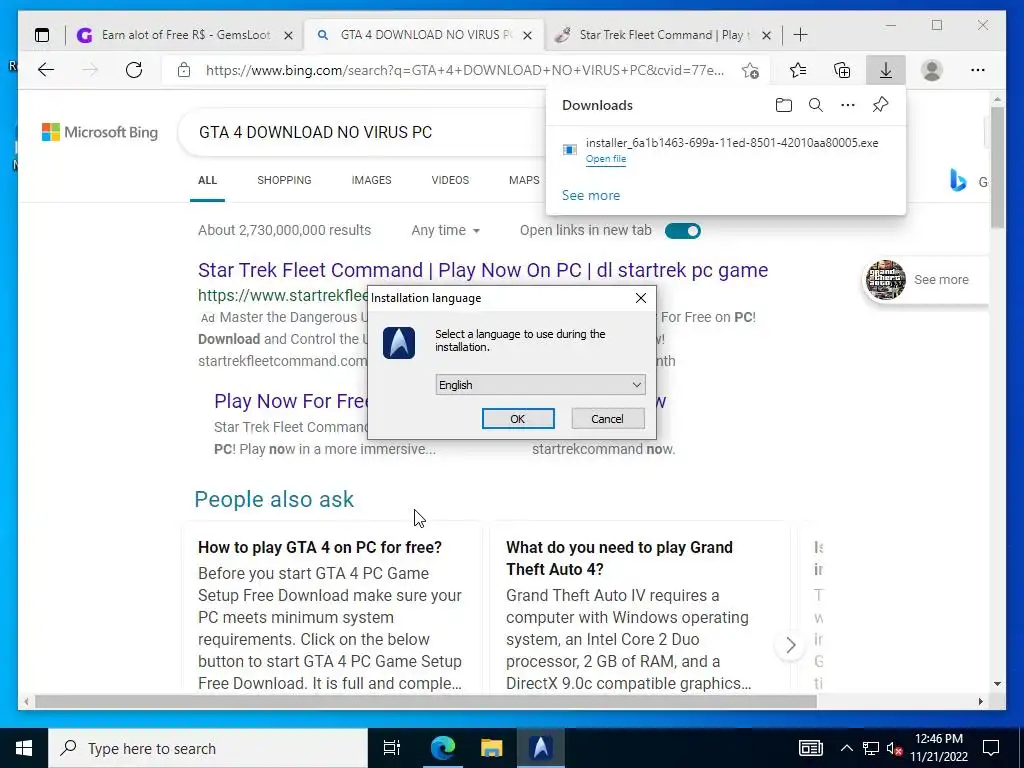Close the Star Trek Fleet Command tab

(x=767, y=35)
